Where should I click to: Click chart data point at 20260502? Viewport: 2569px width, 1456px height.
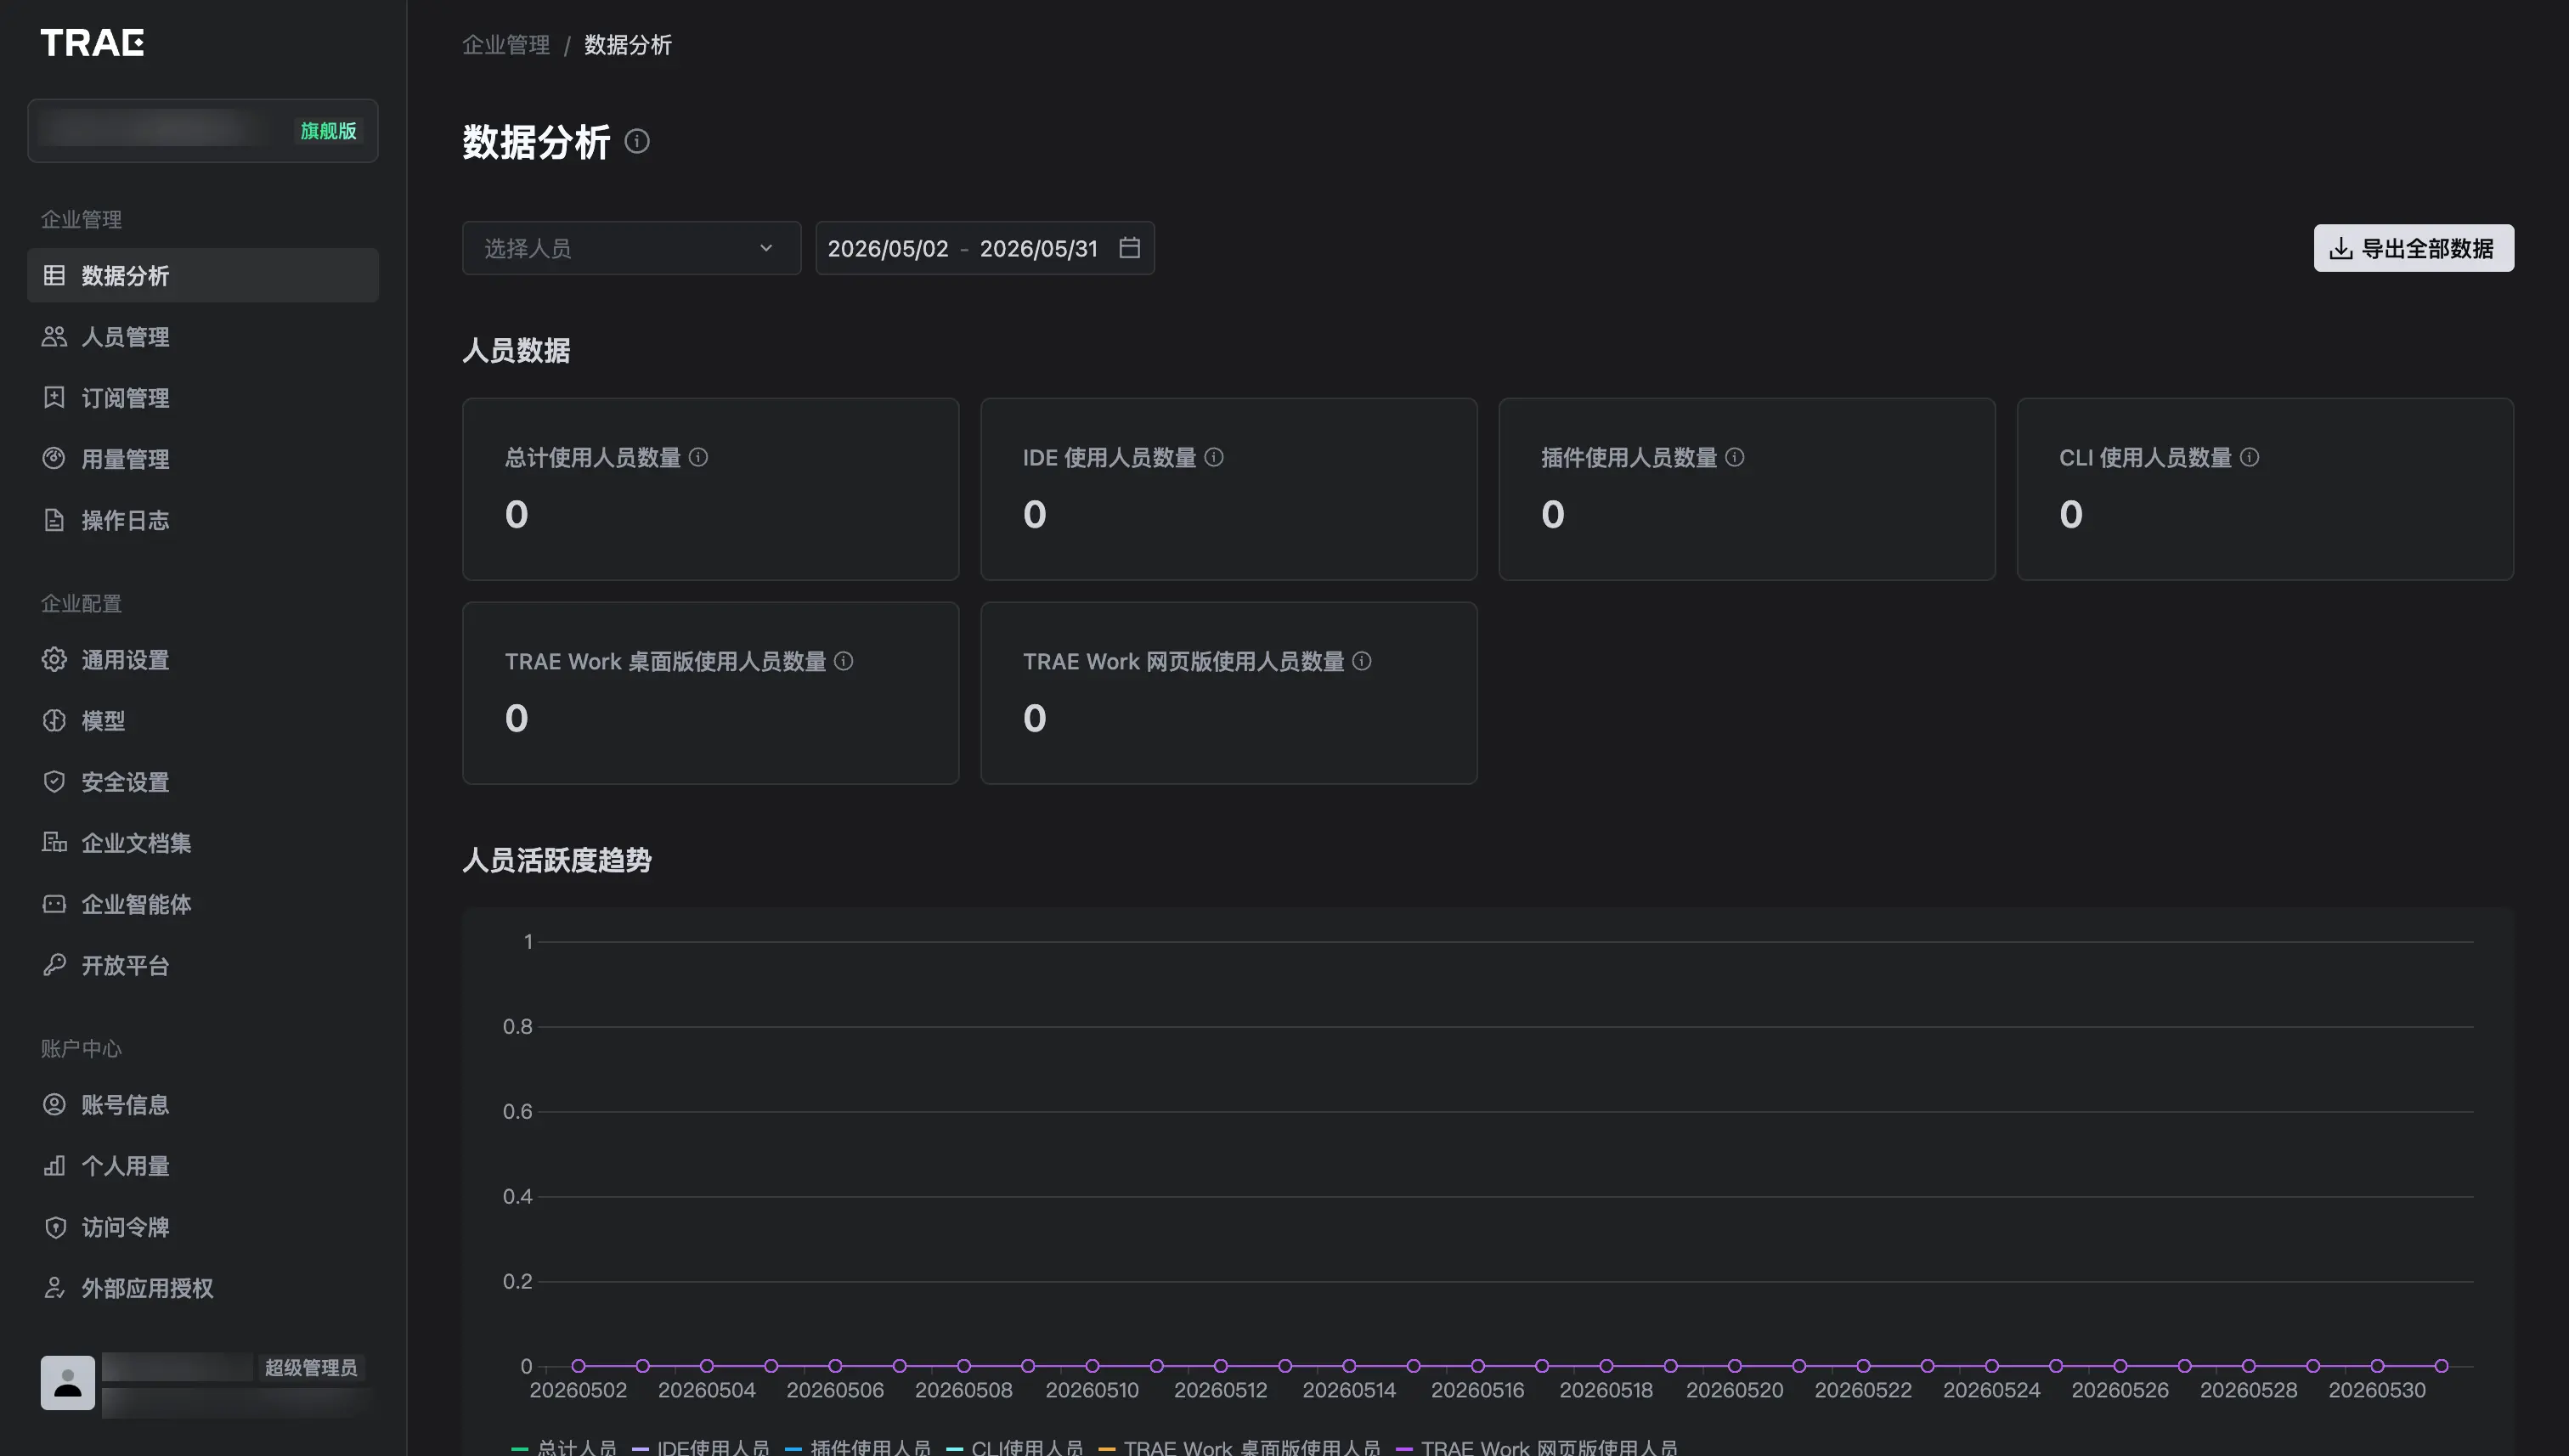click(578, 1366)
